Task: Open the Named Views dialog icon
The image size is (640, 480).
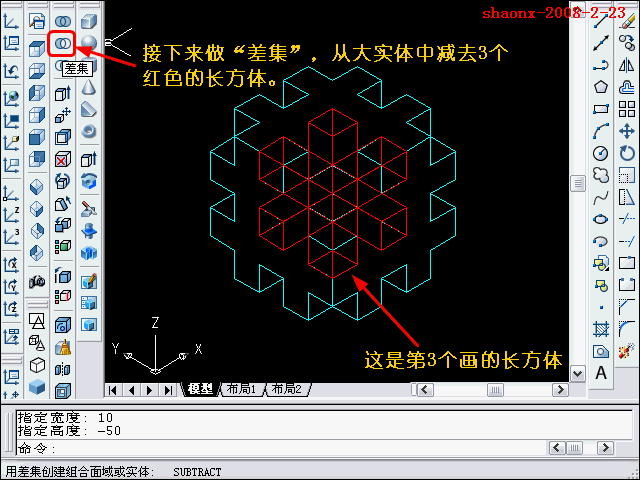Action: (x=37, y=21)
